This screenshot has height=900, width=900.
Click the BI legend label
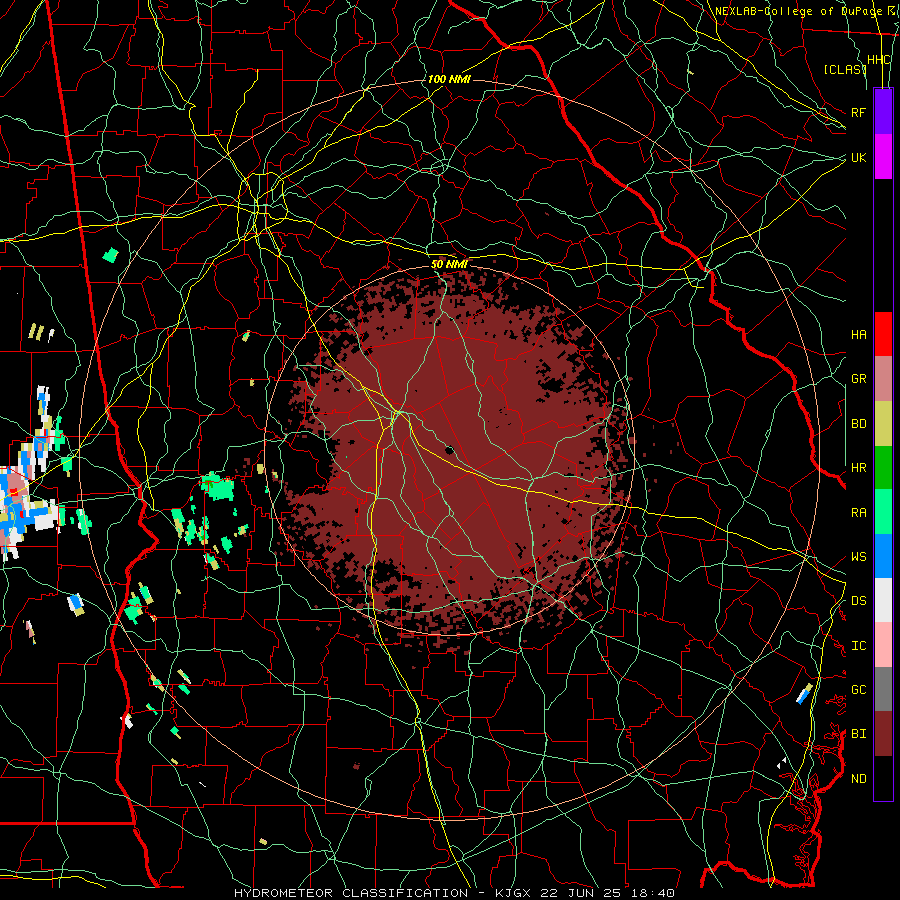coord(858,734)
